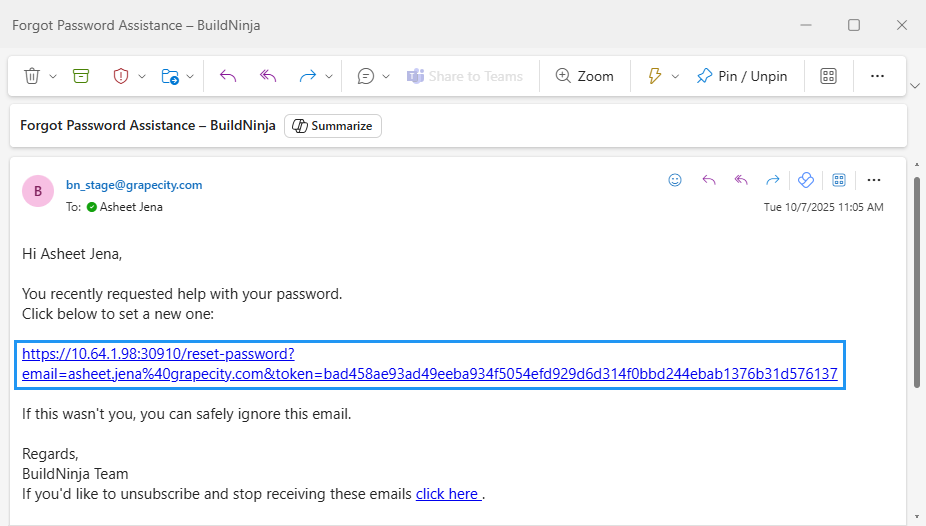Move the email to a folder

[170, 76]
